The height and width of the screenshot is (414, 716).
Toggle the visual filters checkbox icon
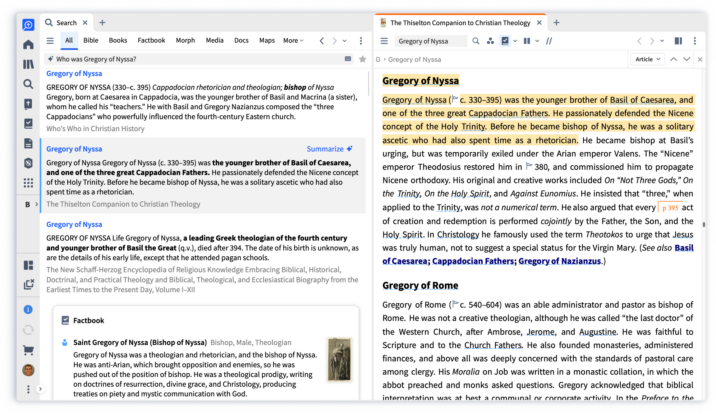506,41
